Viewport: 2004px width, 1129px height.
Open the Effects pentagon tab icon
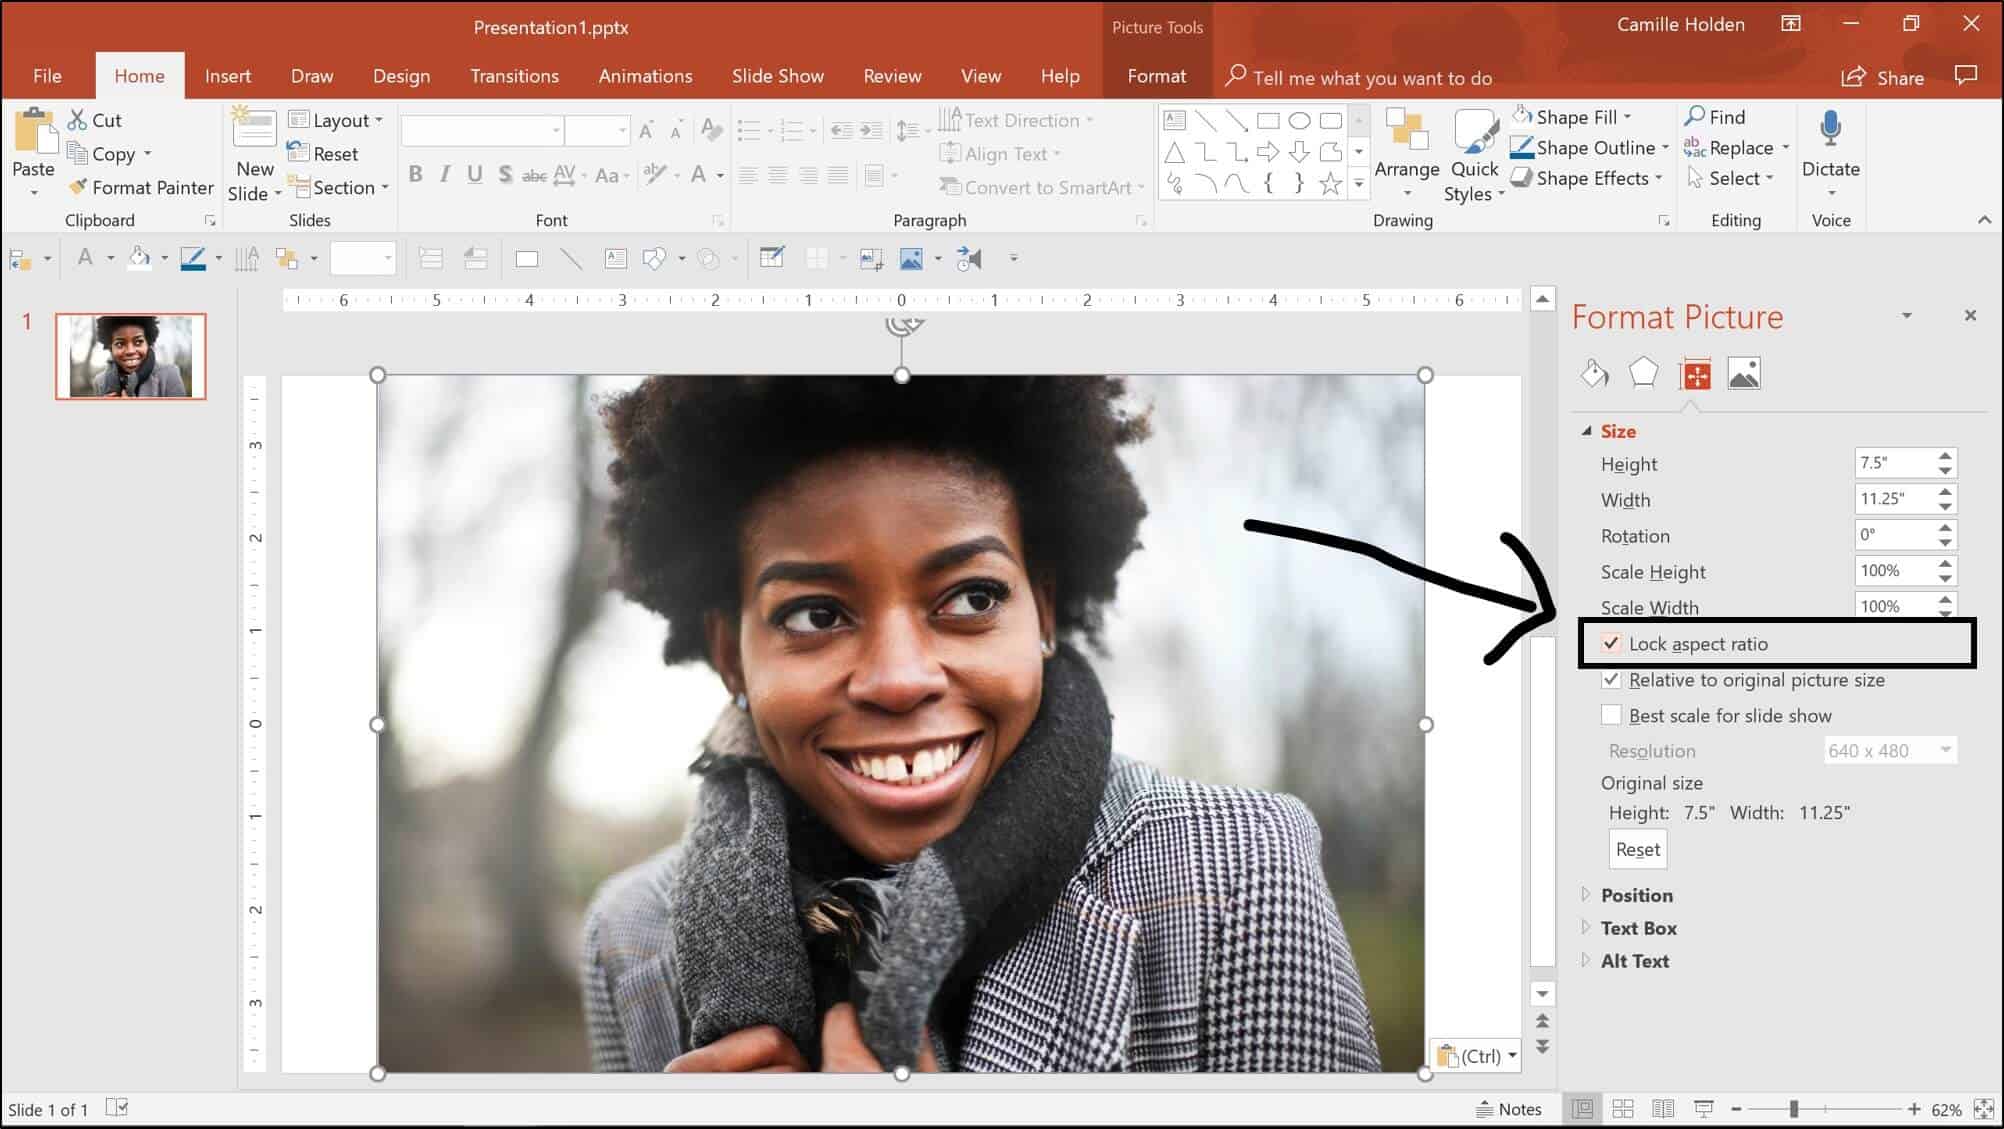pos(1643,373)
